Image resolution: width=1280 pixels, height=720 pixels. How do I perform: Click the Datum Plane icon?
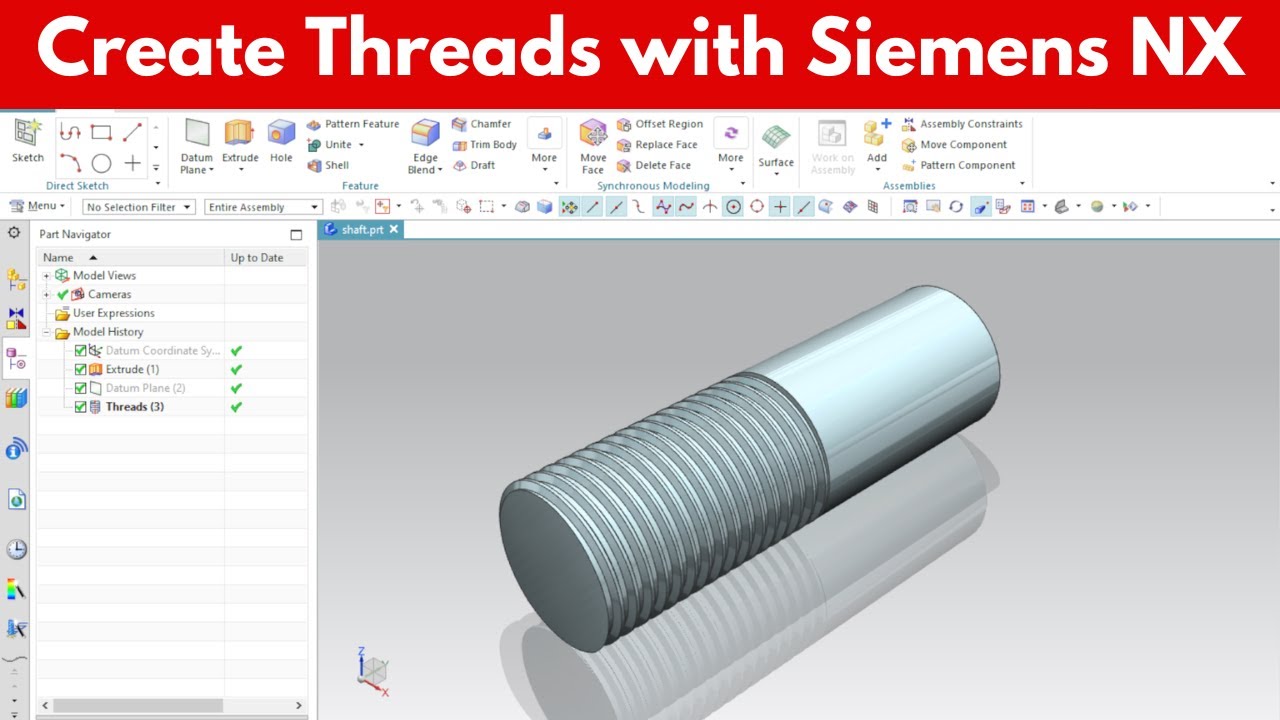click(197, 134)
